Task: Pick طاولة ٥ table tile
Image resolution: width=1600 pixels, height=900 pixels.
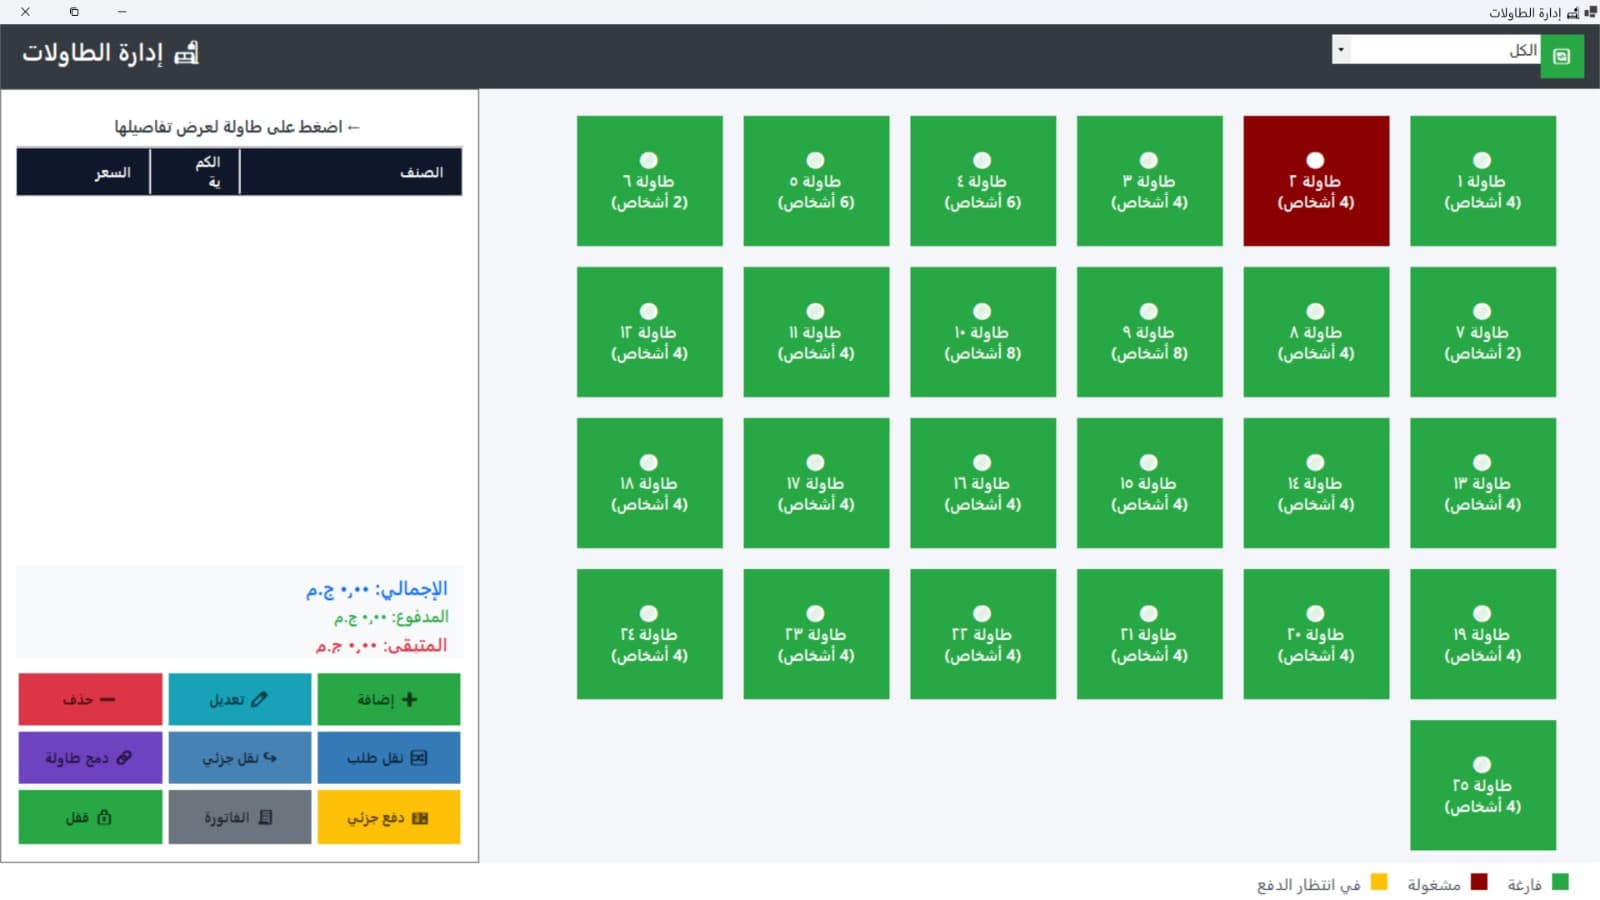Action: tap(816, 181)
